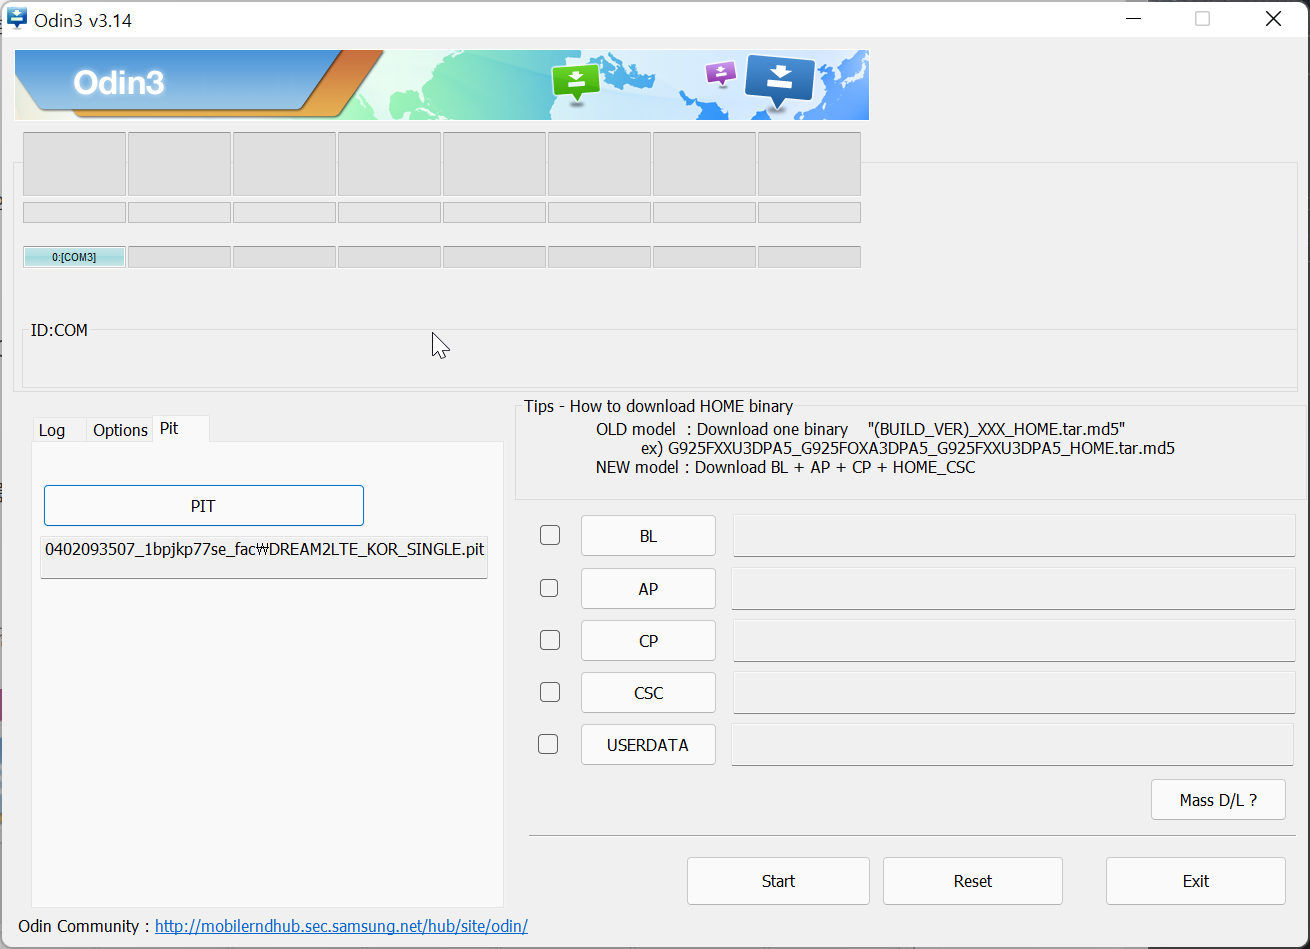Switch to the Log tab

(x=52, y=430)
